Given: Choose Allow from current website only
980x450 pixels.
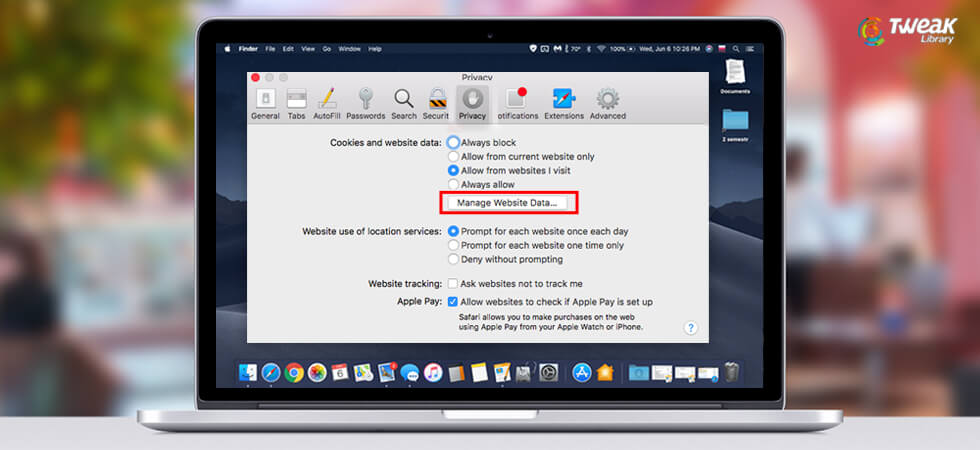Looking at the screenshot, I should tap(454, 157).
